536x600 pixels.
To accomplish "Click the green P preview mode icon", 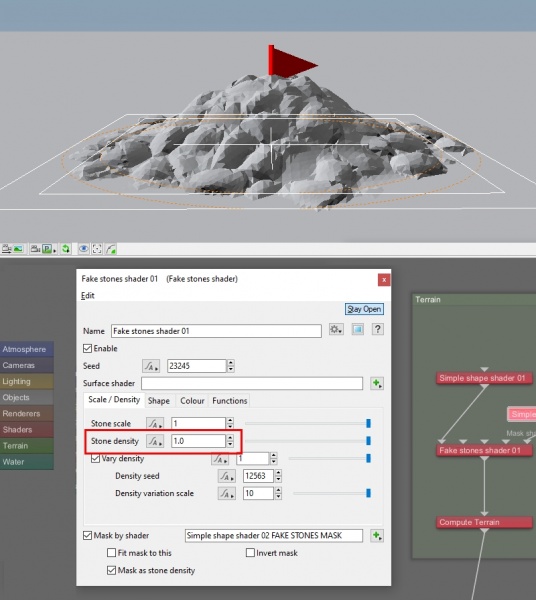I will coord(48,249).
